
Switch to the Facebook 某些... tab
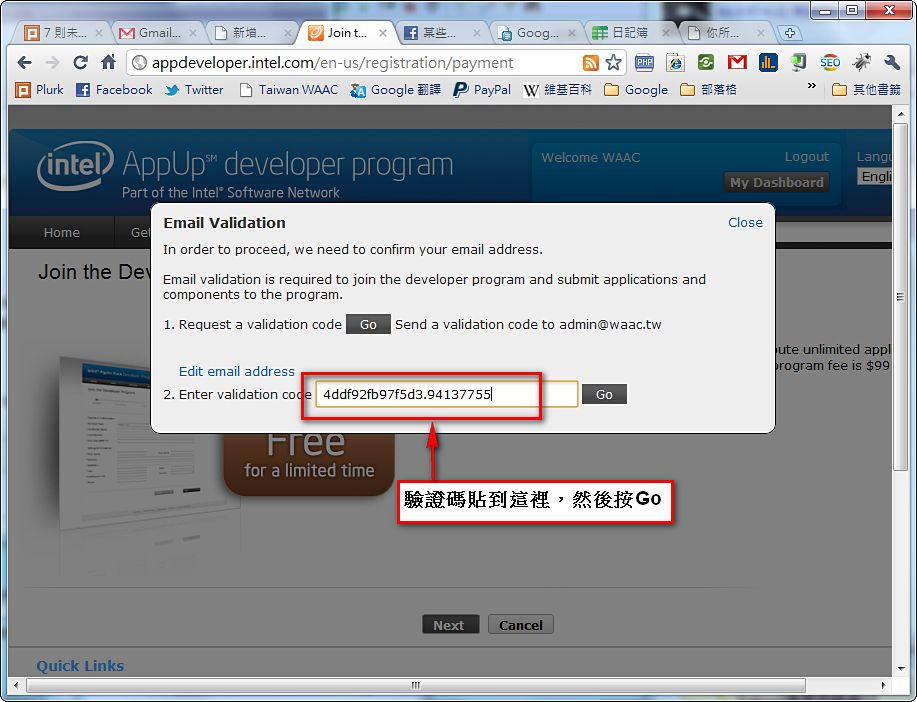point(441,33)
